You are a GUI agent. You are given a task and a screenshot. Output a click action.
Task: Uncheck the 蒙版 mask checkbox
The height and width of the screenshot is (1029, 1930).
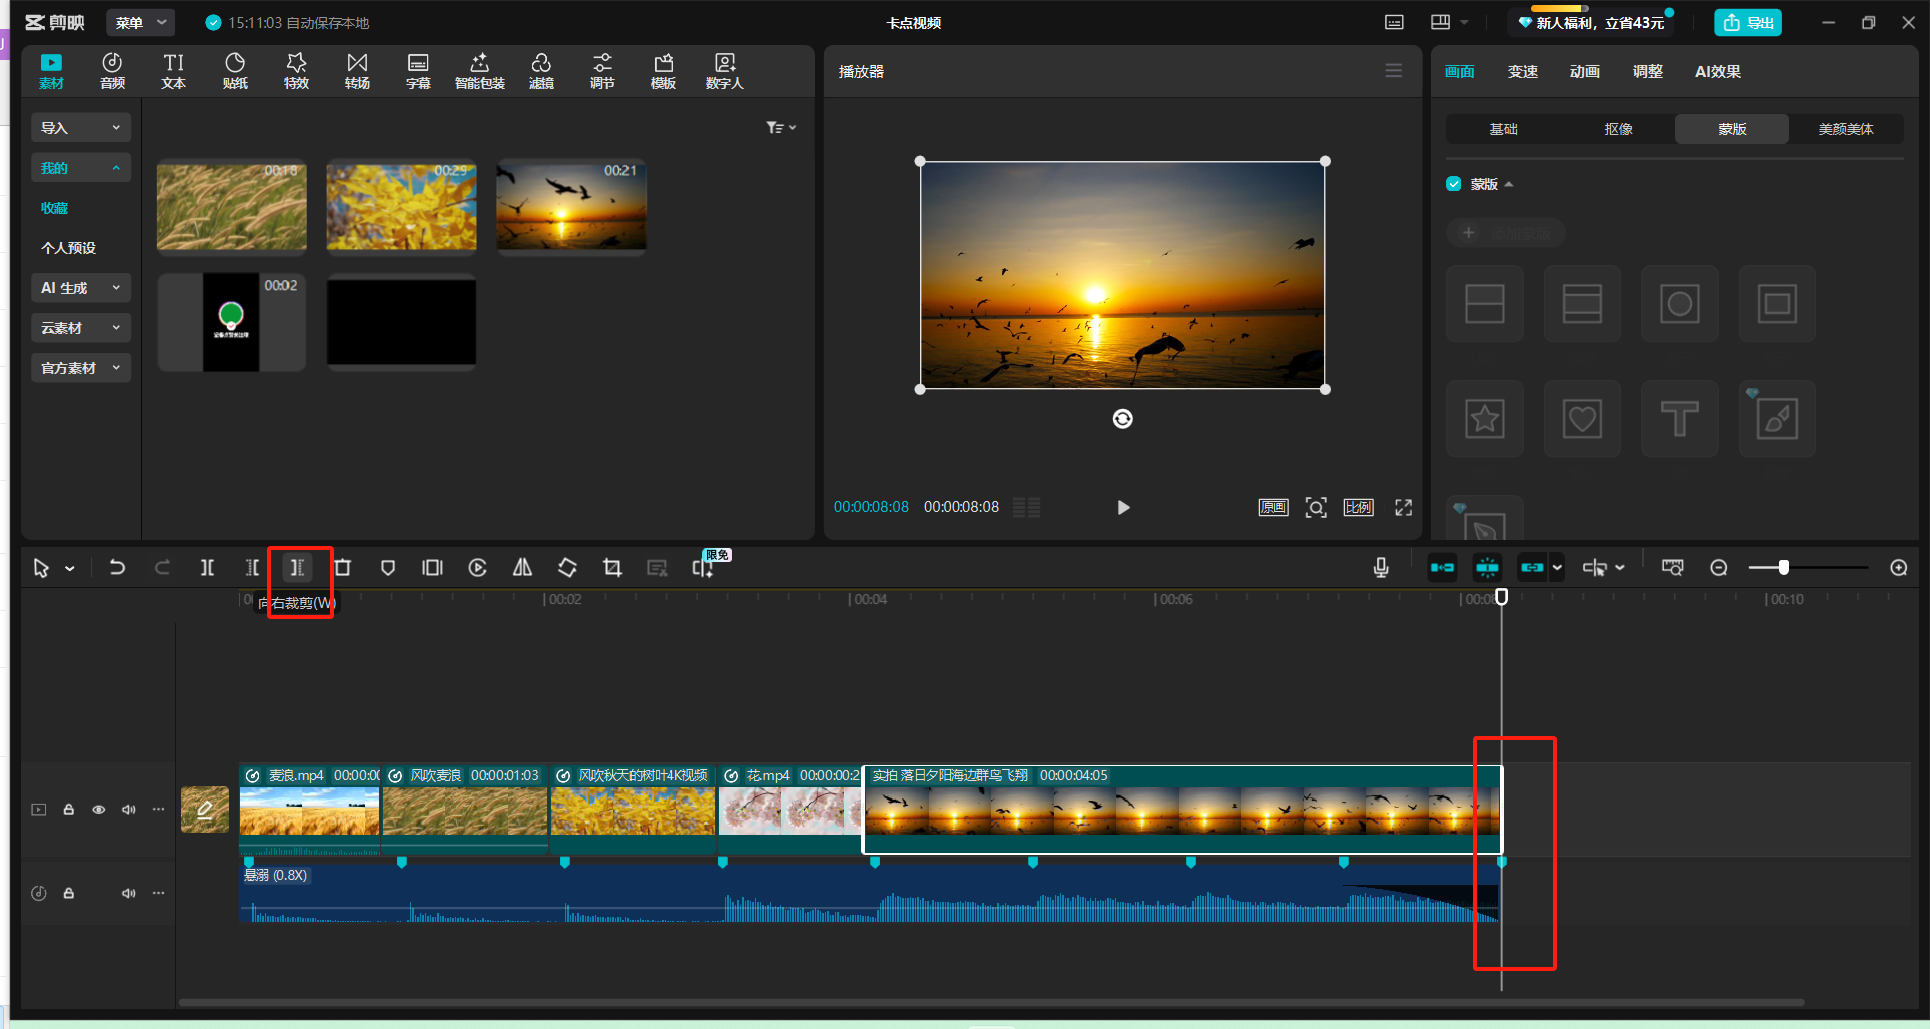pyautogui.click(x=1454, y=184)
